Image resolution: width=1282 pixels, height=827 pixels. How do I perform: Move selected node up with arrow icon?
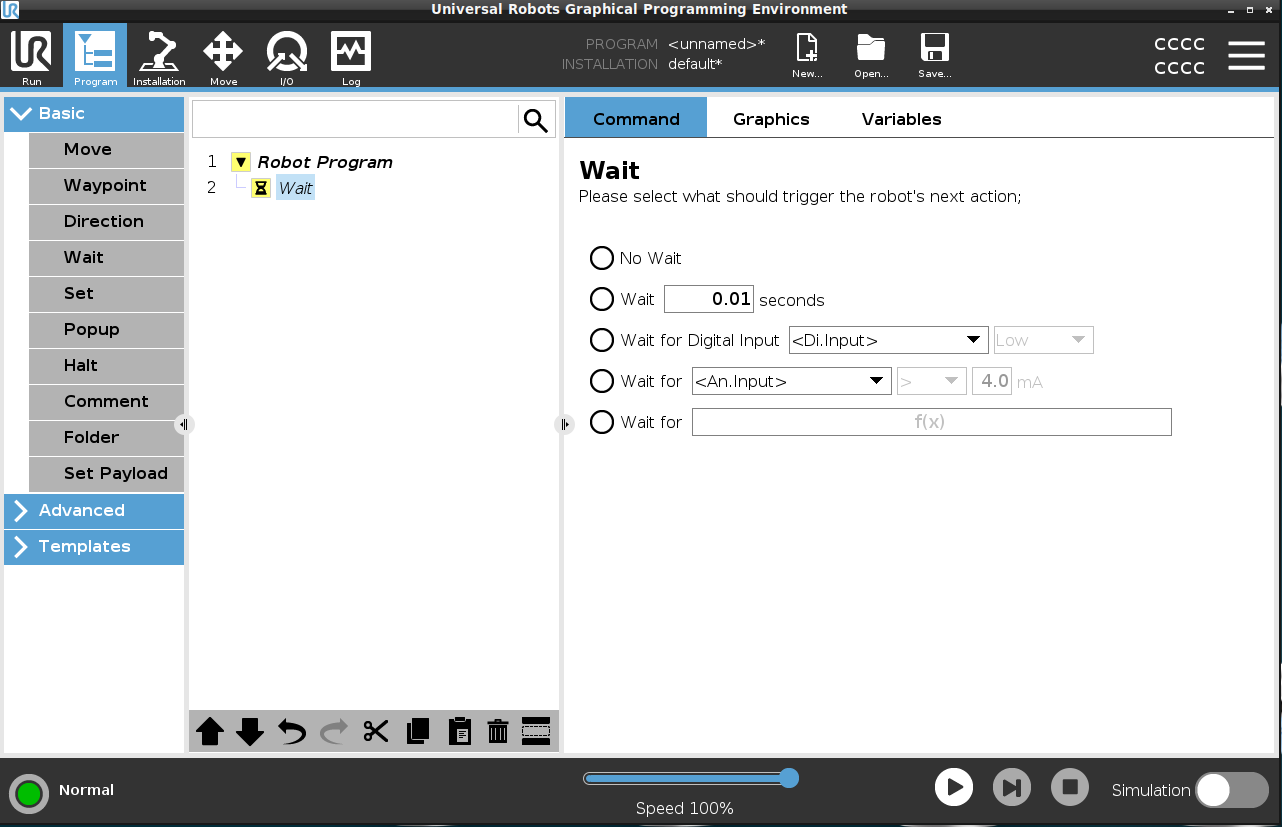210,732
